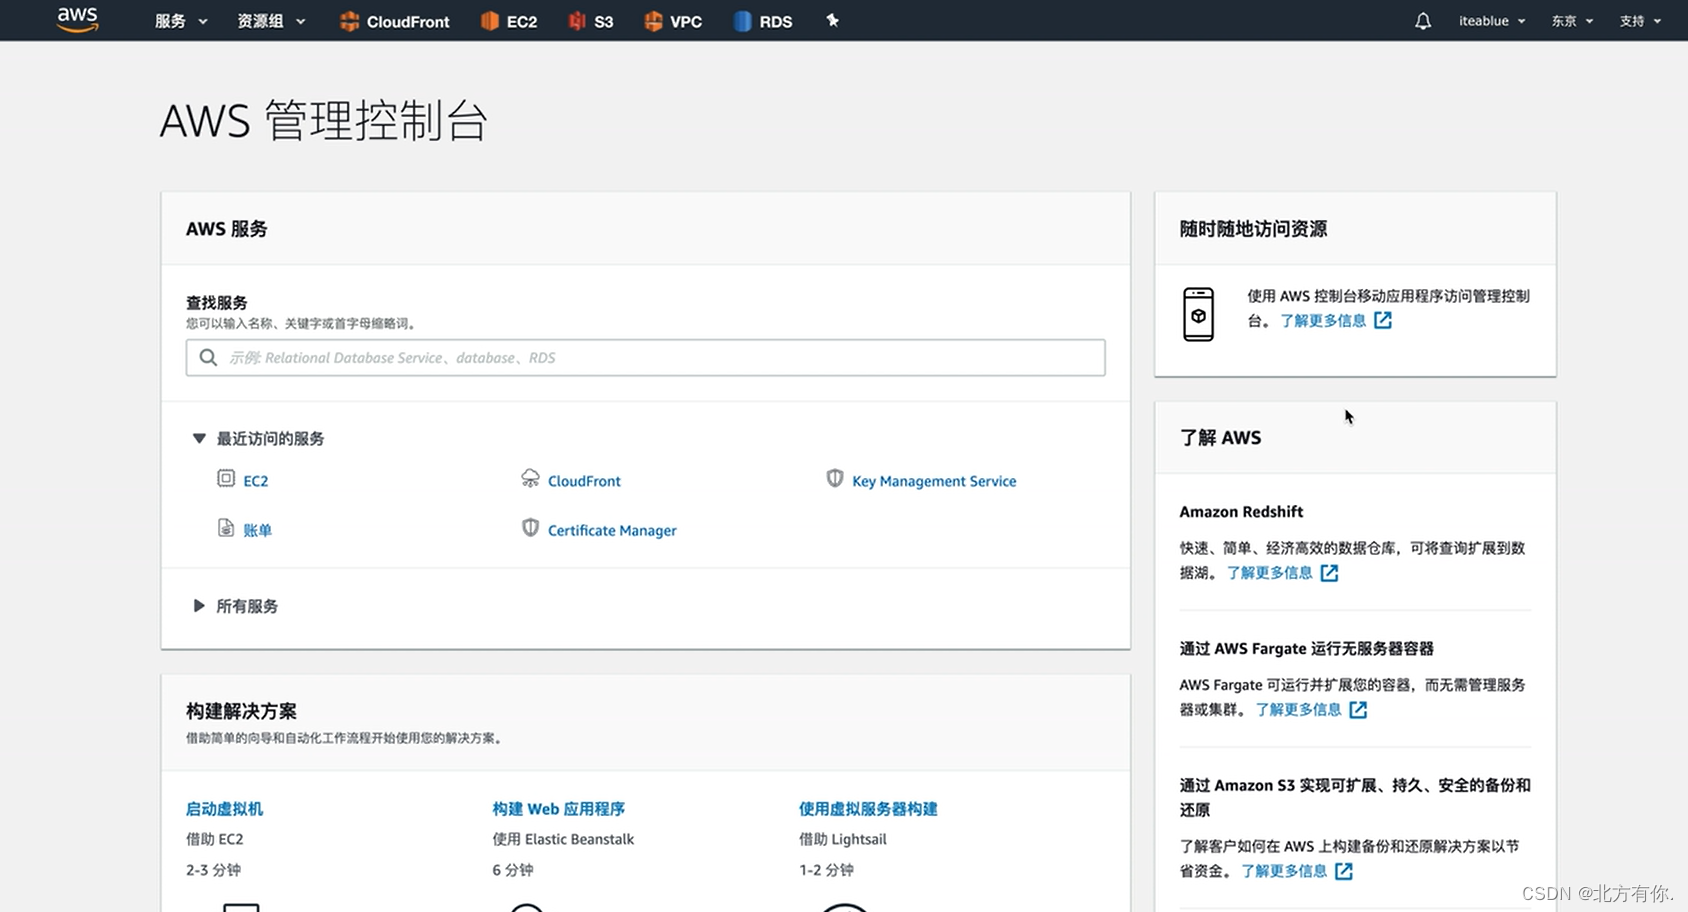Click the CloudFront cloud icon in recent services
Viewport: 1688px width, 912px height.
(530, 479)
